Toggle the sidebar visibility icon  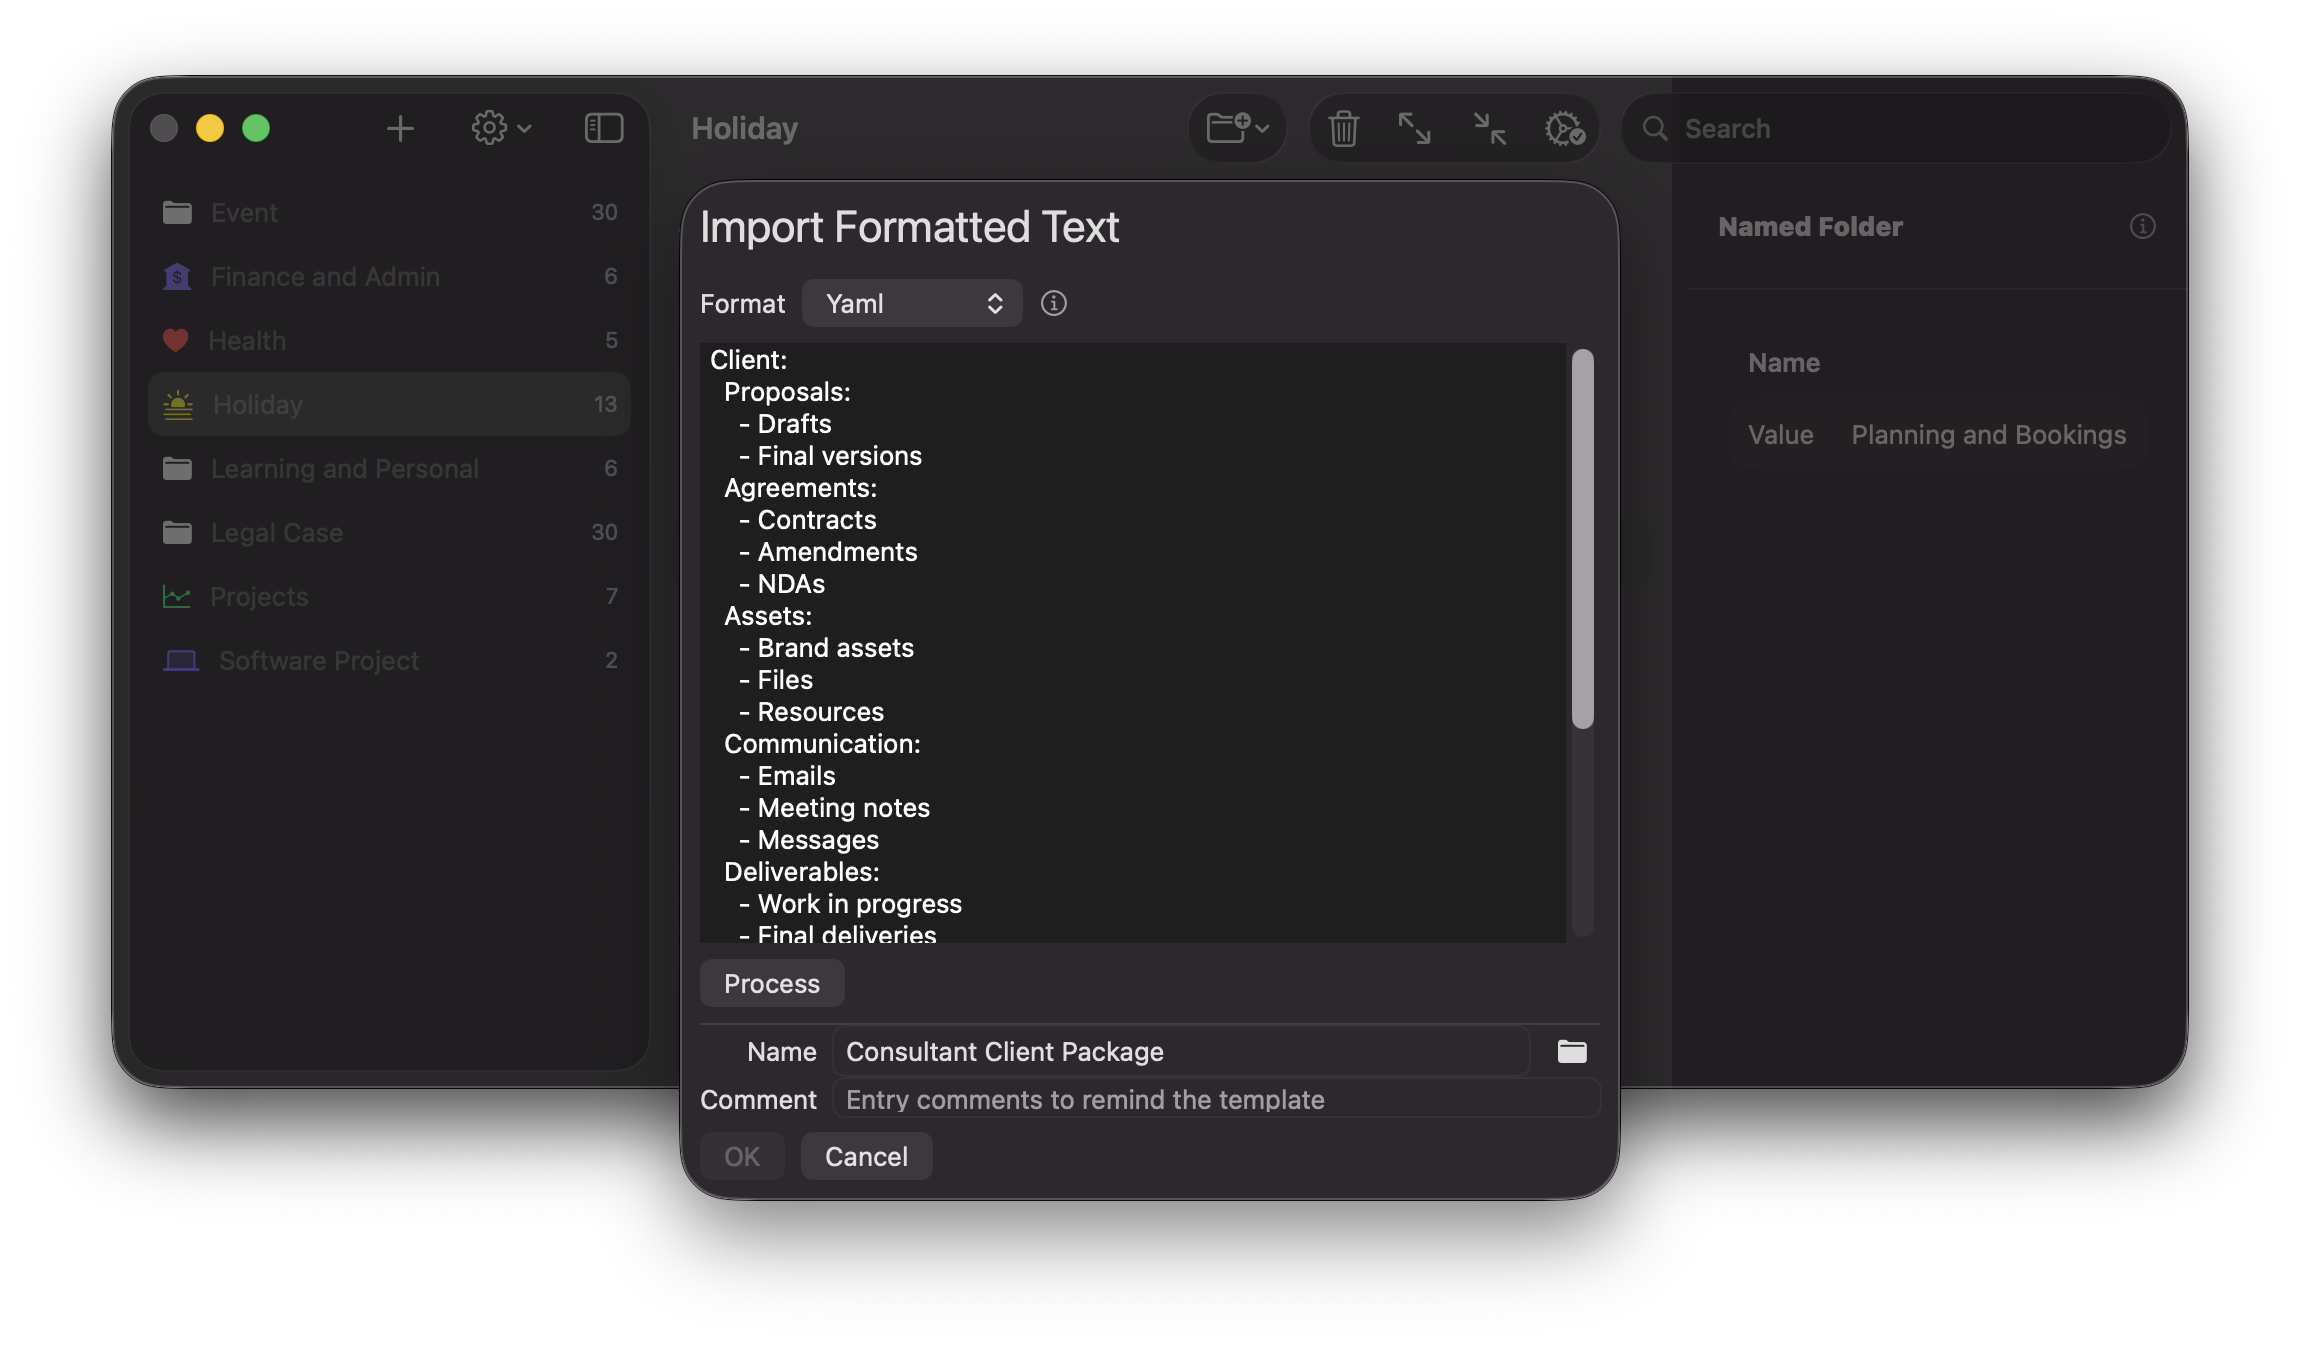pyautogui.click(x=602, y=128)
